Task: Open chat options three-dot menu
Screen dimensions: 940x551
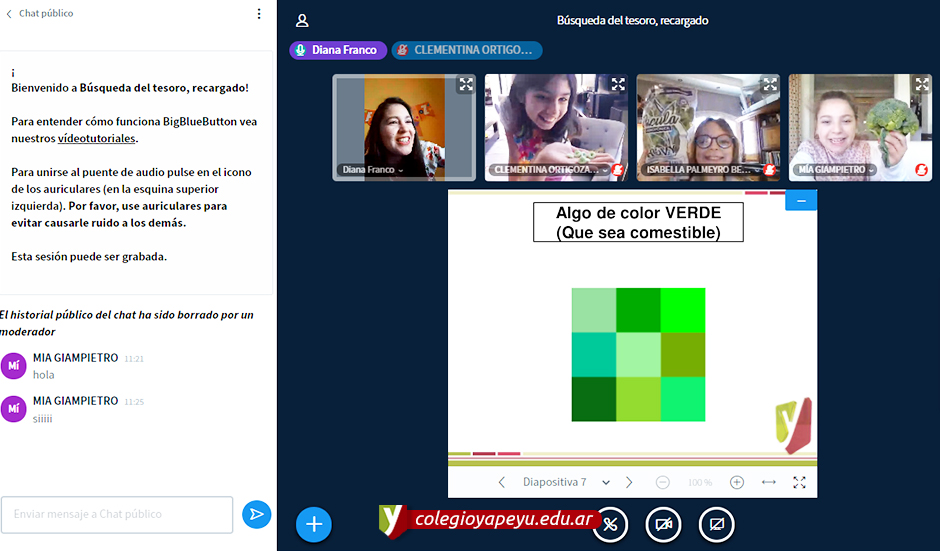Action: pos(259,14)
